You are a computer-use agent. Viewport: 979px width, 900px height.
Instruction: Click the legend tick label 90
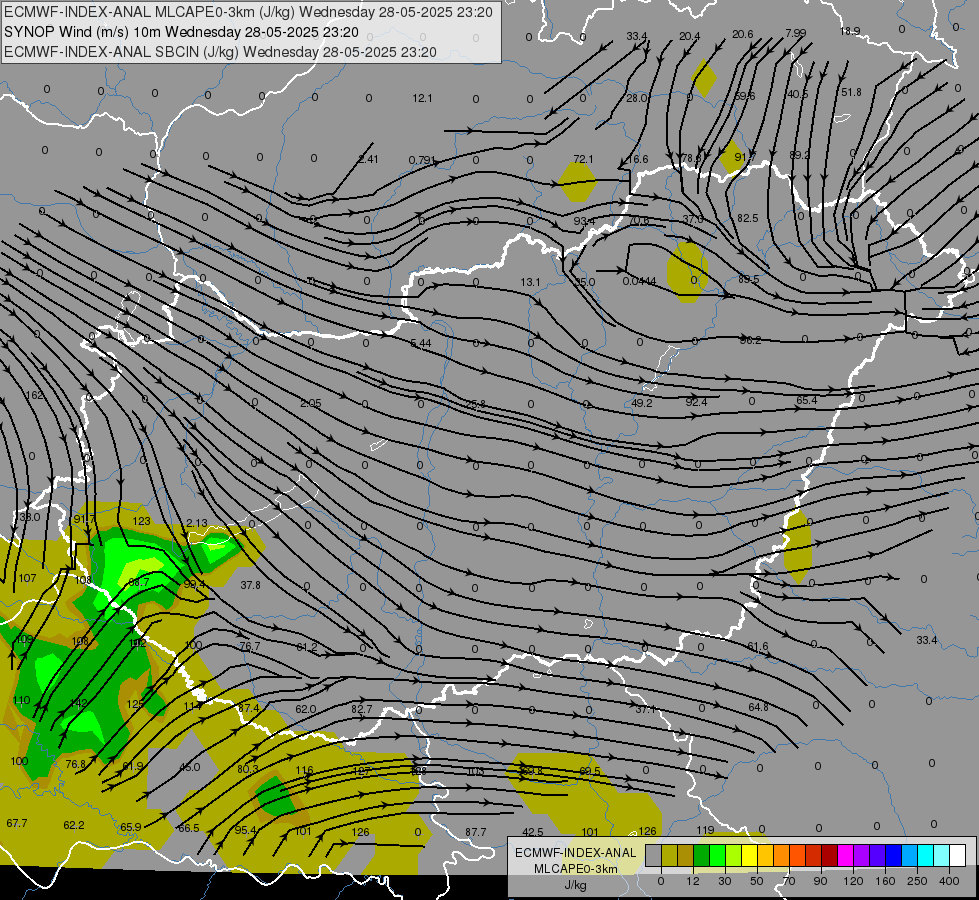coord(820,881)
